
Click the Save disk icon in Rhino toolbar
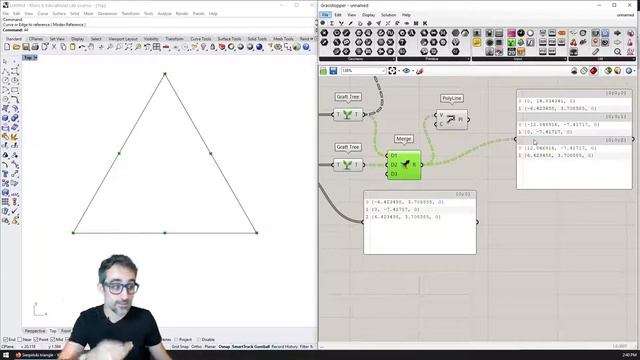pos(26,47)
